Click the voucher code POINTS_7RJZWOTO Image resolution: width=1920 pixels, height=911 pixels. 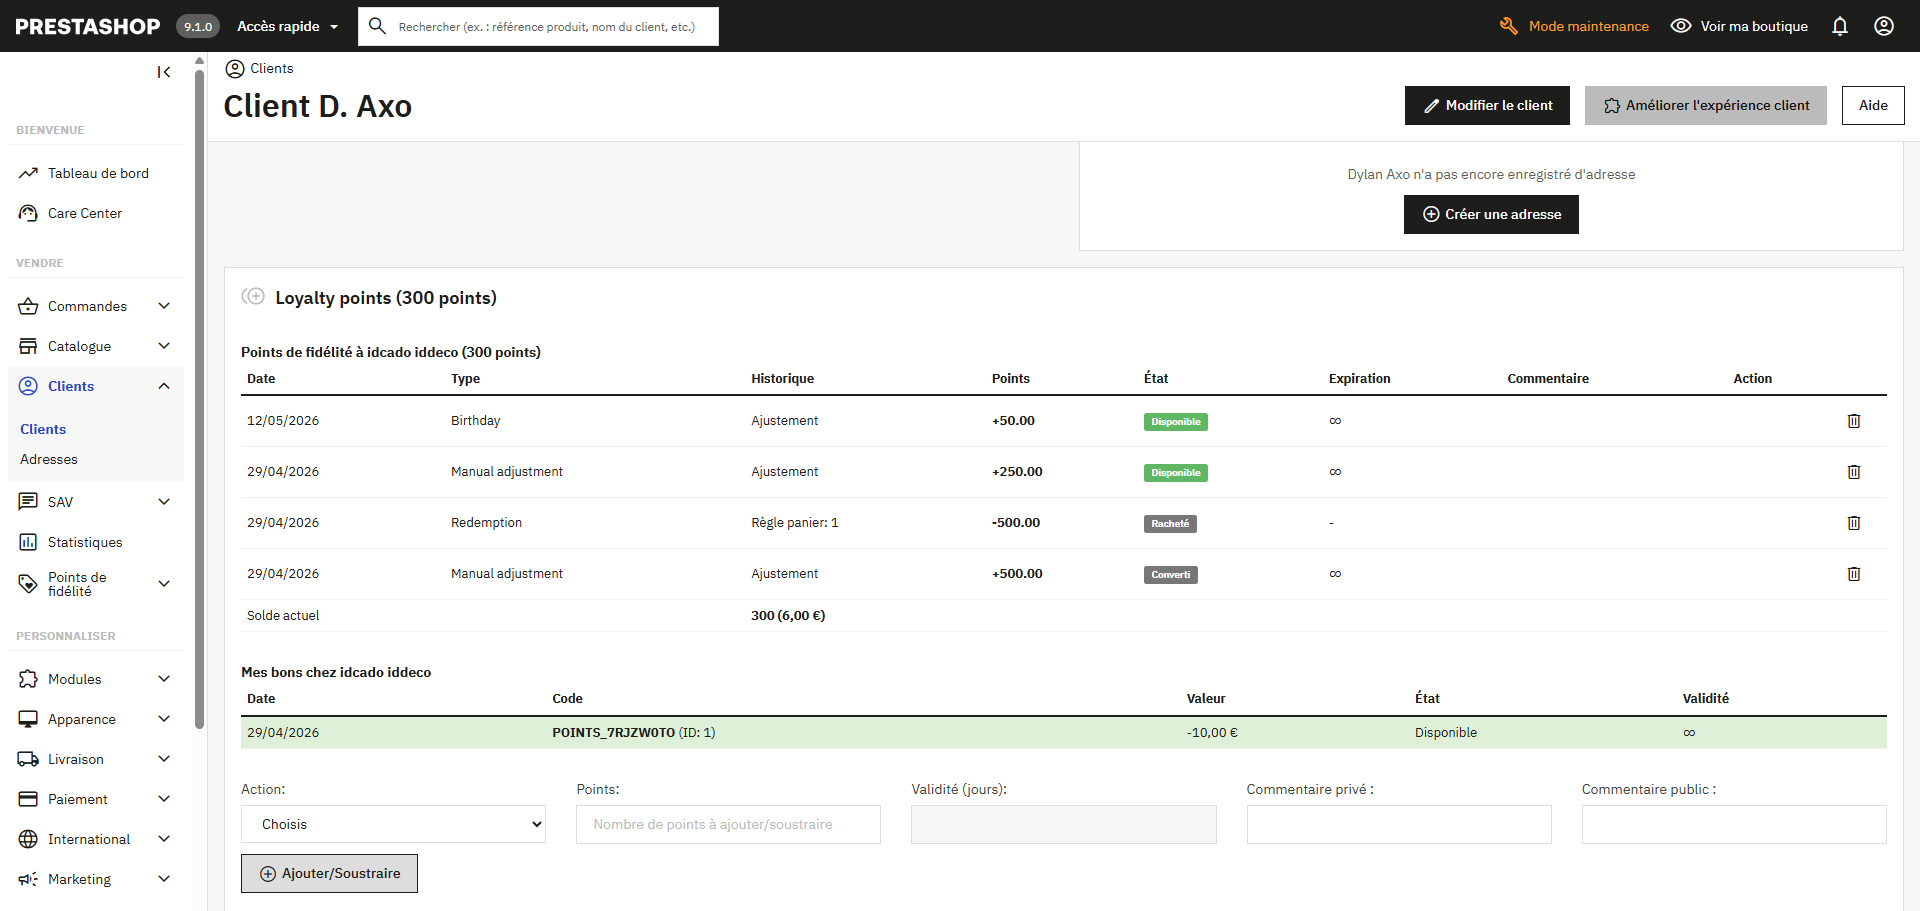pyautogui.click(x=613, y=733)
